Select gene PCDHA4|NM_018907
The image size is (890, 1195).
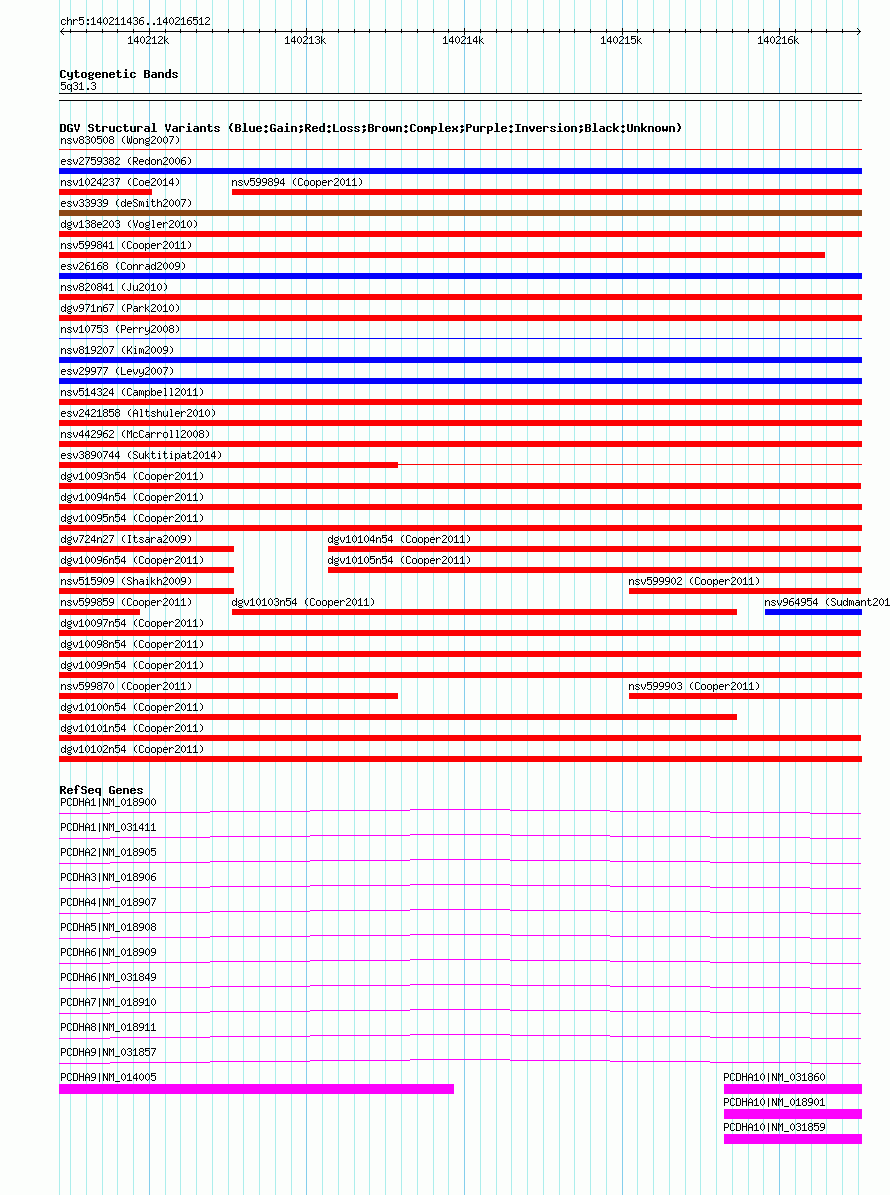(108, 902)
